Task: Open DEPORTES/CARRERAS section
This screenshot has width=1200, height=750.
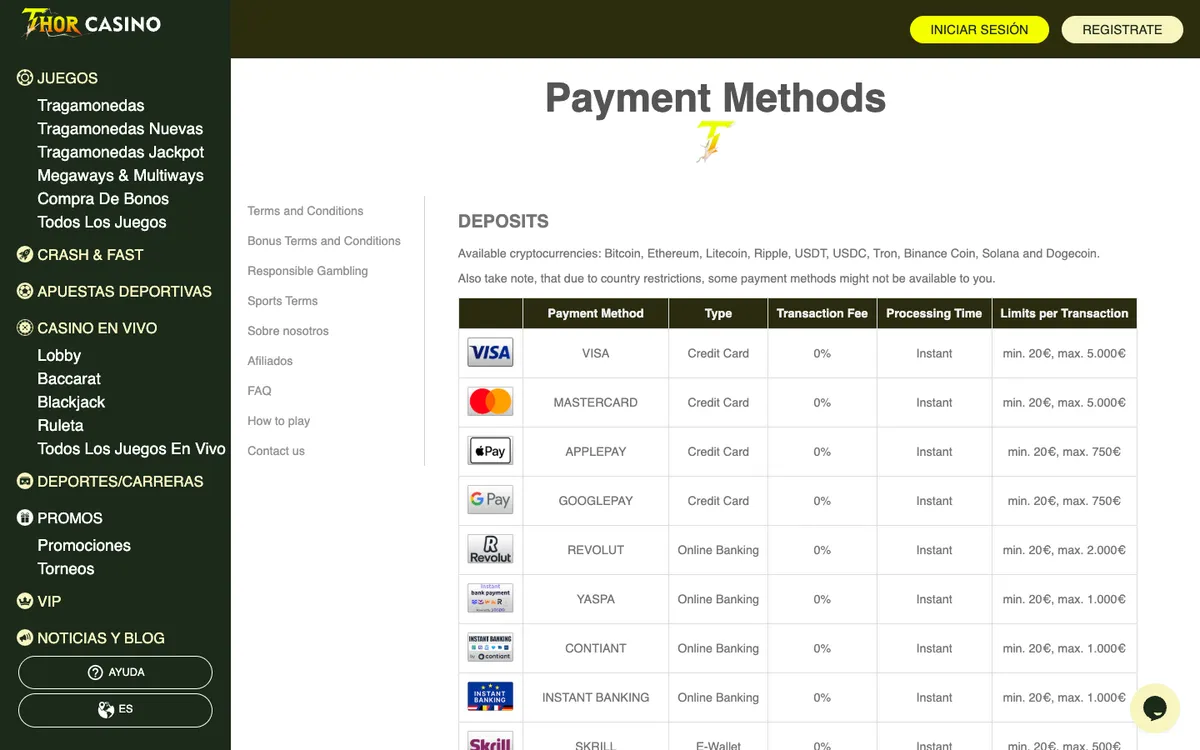Action: 120,482
